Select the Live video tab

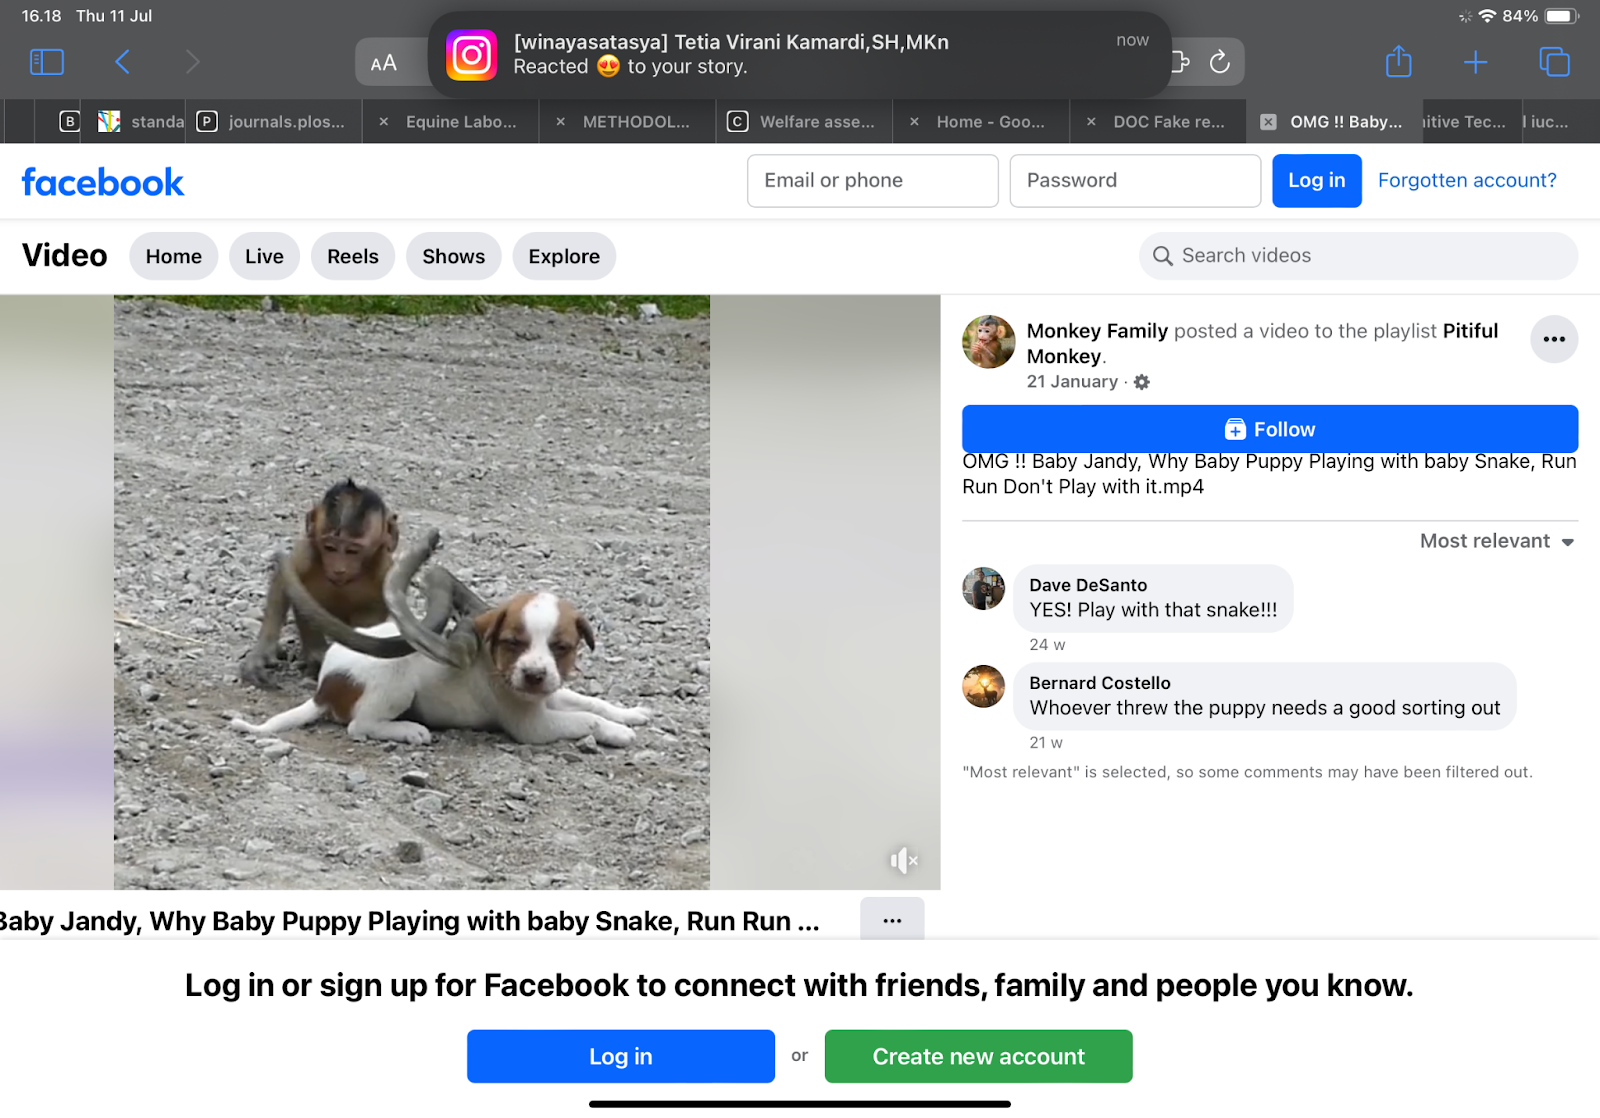[x=264, y=256]
